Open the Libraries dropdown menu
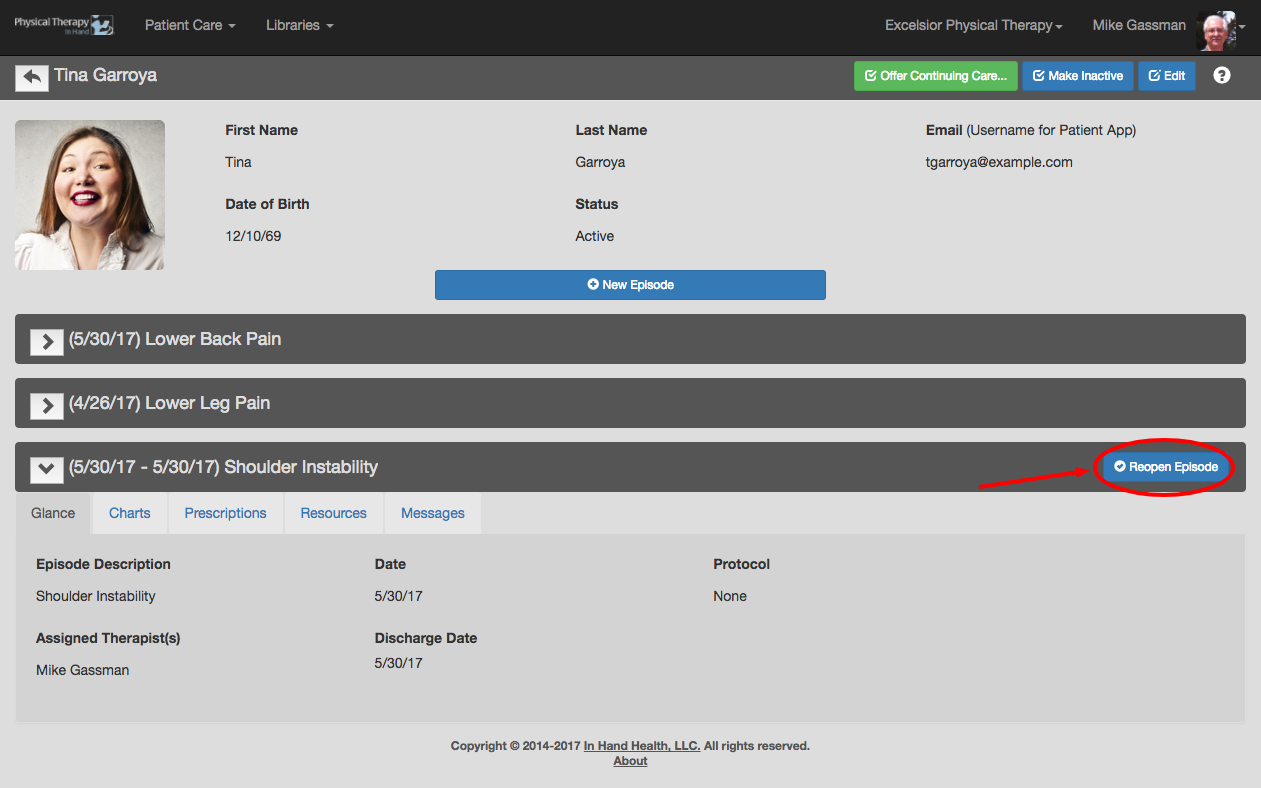Image resolution: width=1261 pixels, height=788 pixels. tap(299, 25)
